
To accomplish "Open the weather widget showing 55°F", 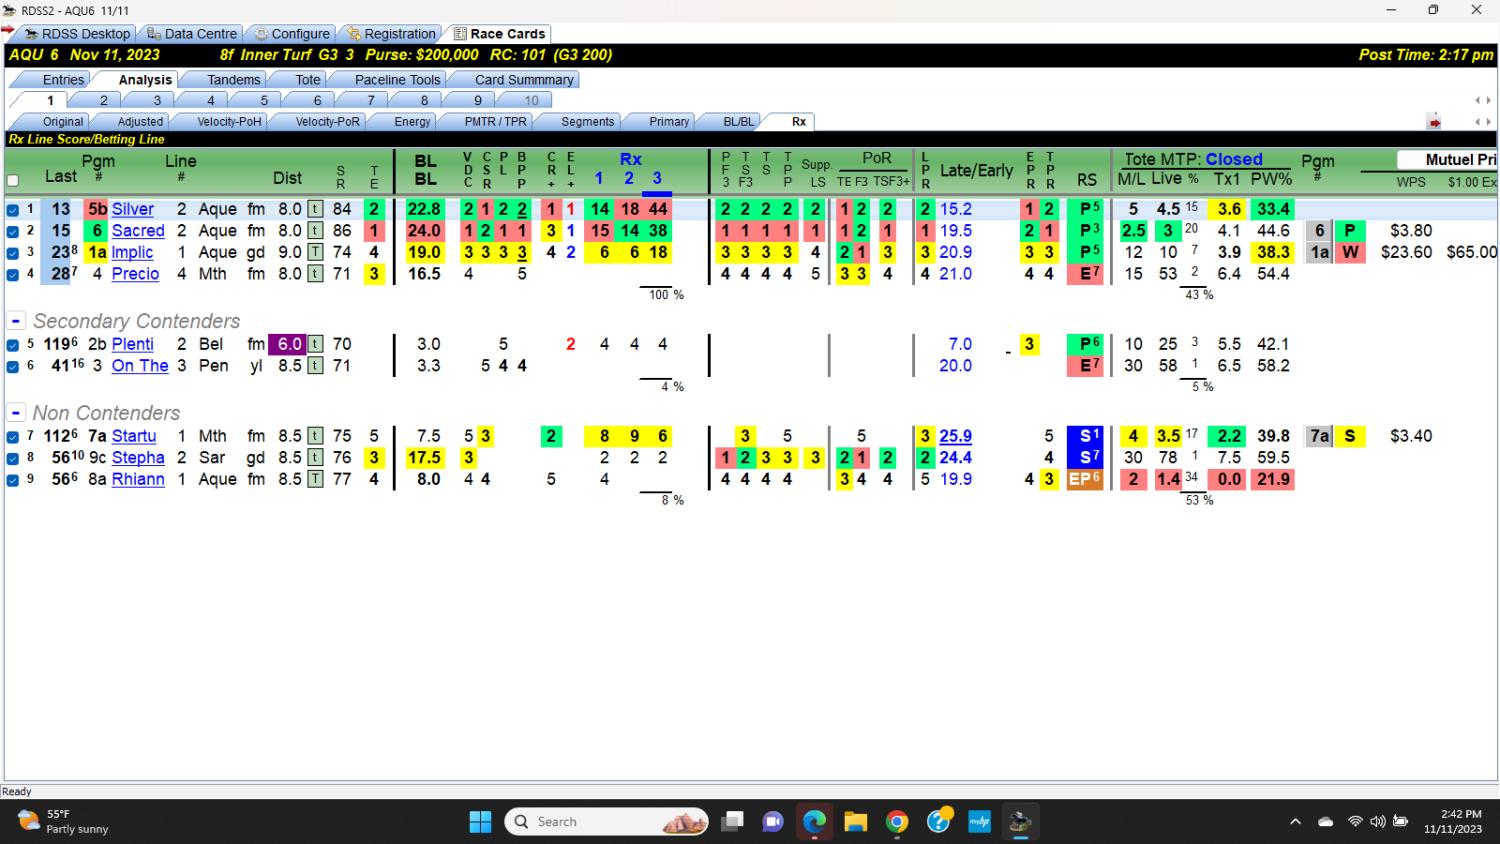I will tap(65, 822).
